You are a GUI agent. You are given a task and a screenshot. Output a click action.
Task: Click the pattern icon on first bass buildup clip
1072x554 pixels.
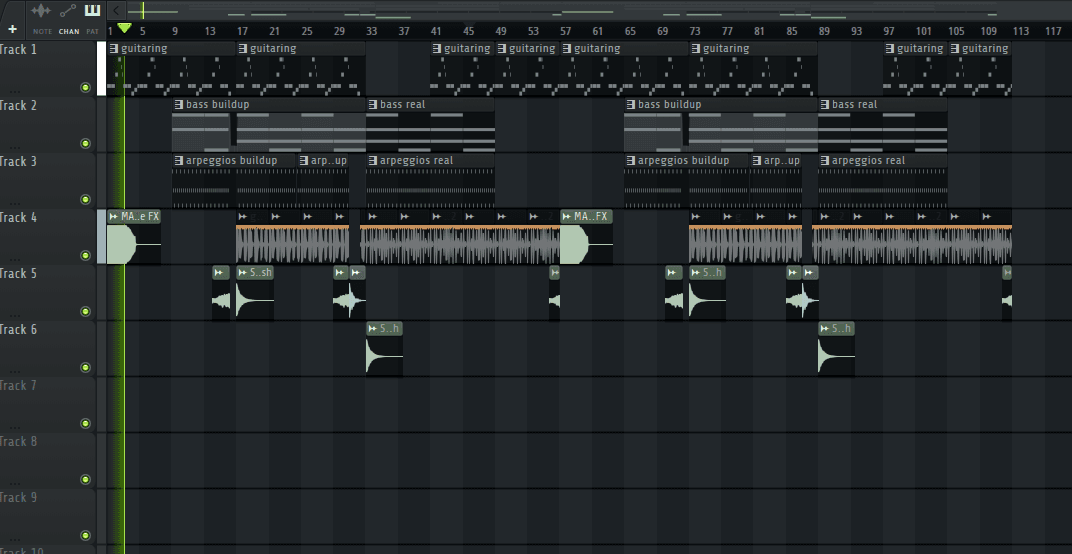pyautogui.click(x=178, y=104)
